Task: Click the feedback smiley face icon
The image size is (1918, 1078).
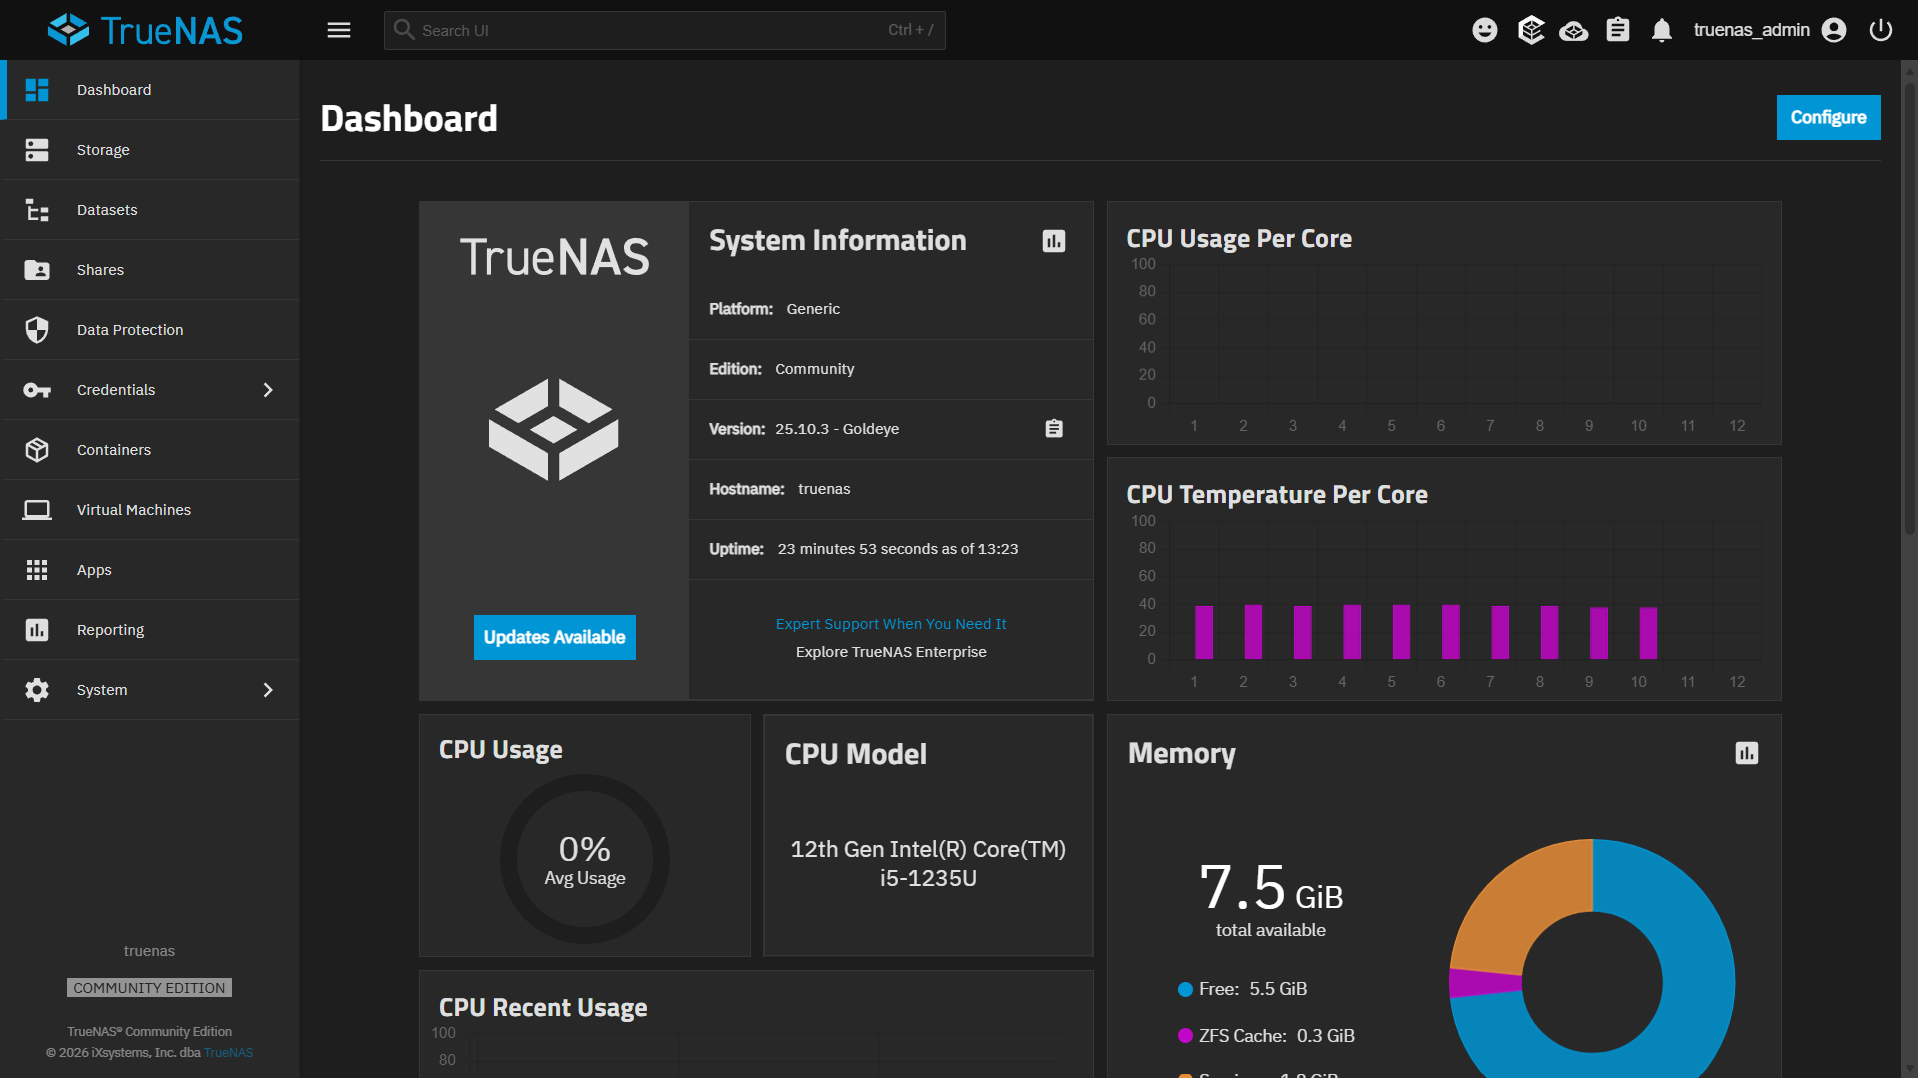Action: click(1485, 30)
